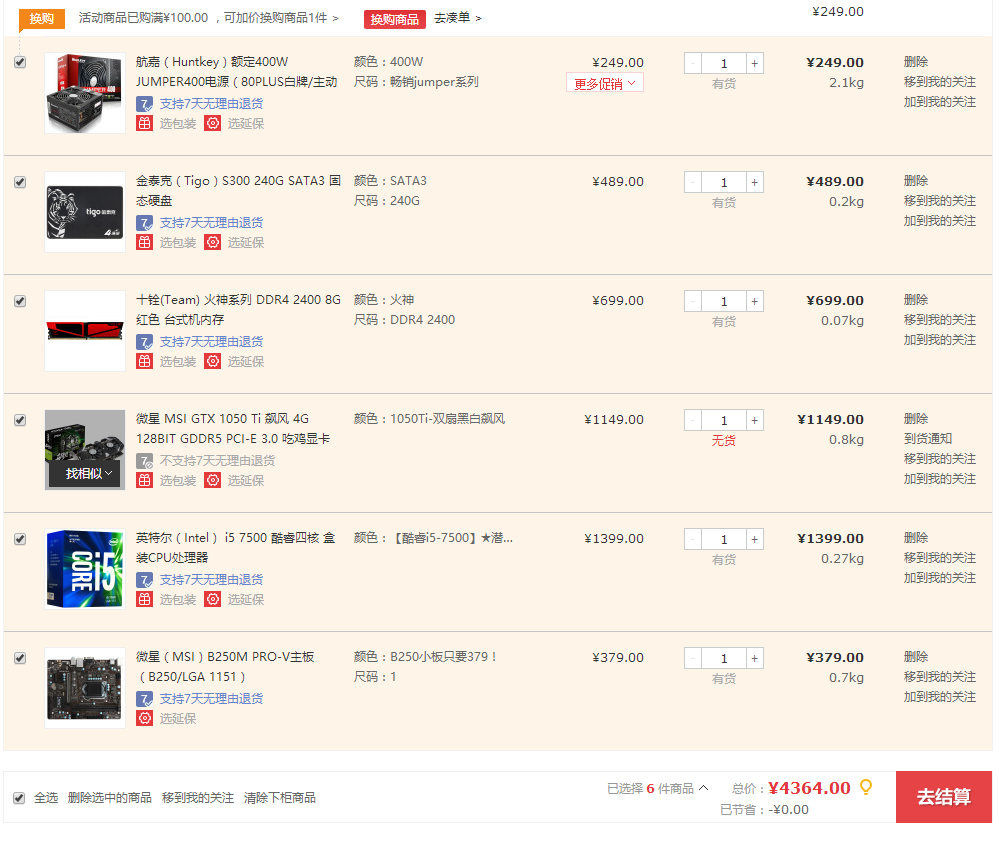The height and width of the screenshot is (844, 999).
Task: Open the Tigo S300 SSD product thumbnail
Action: (85, 212)
